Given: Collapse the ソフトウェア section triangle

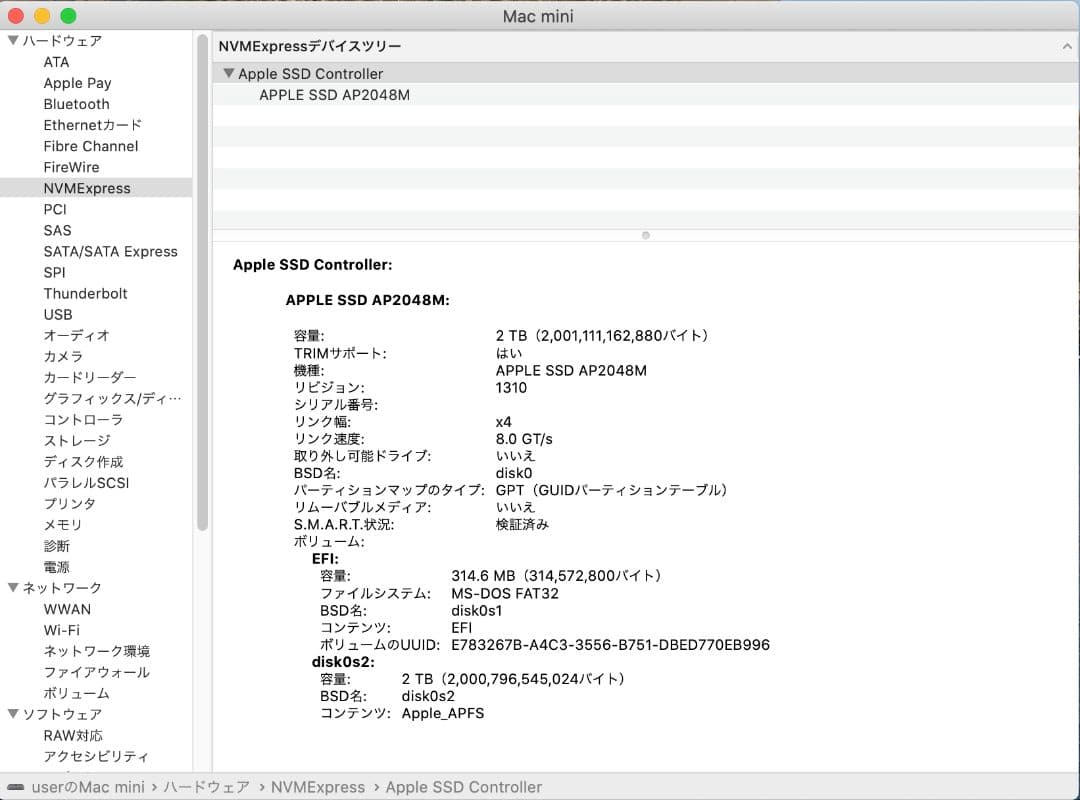Looking at the screenshot, I should coord(13,714).
